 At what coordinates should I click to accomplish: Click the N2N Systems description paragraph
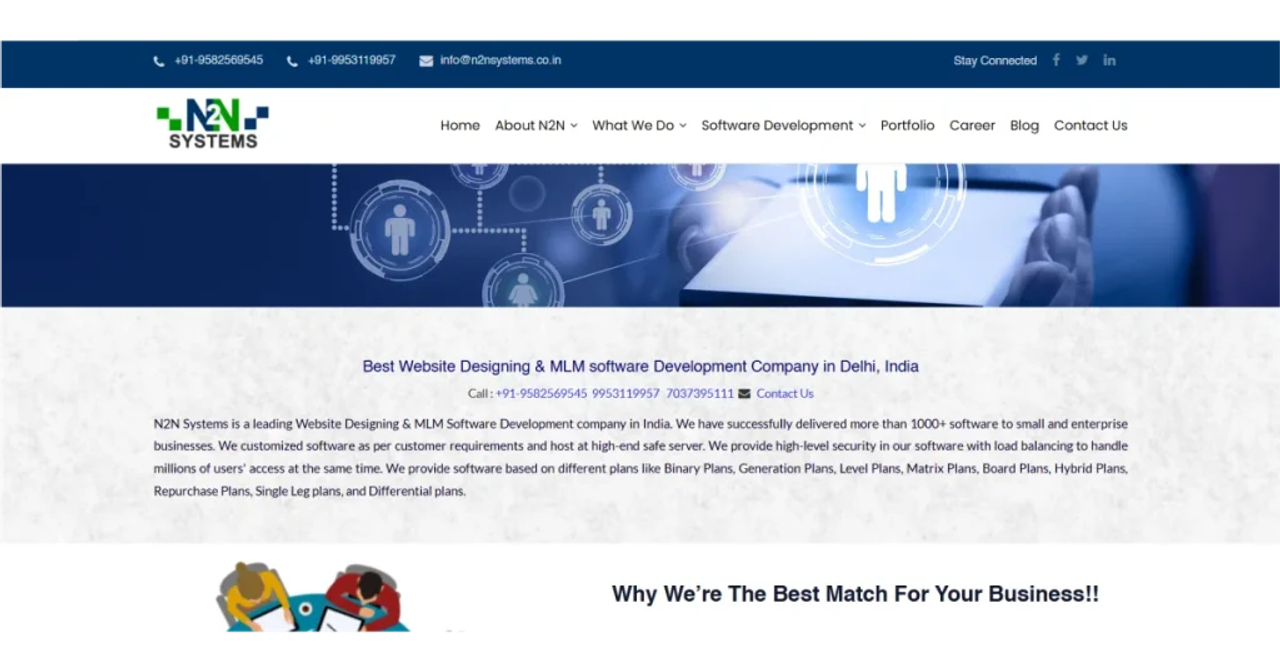coord(640,457)
